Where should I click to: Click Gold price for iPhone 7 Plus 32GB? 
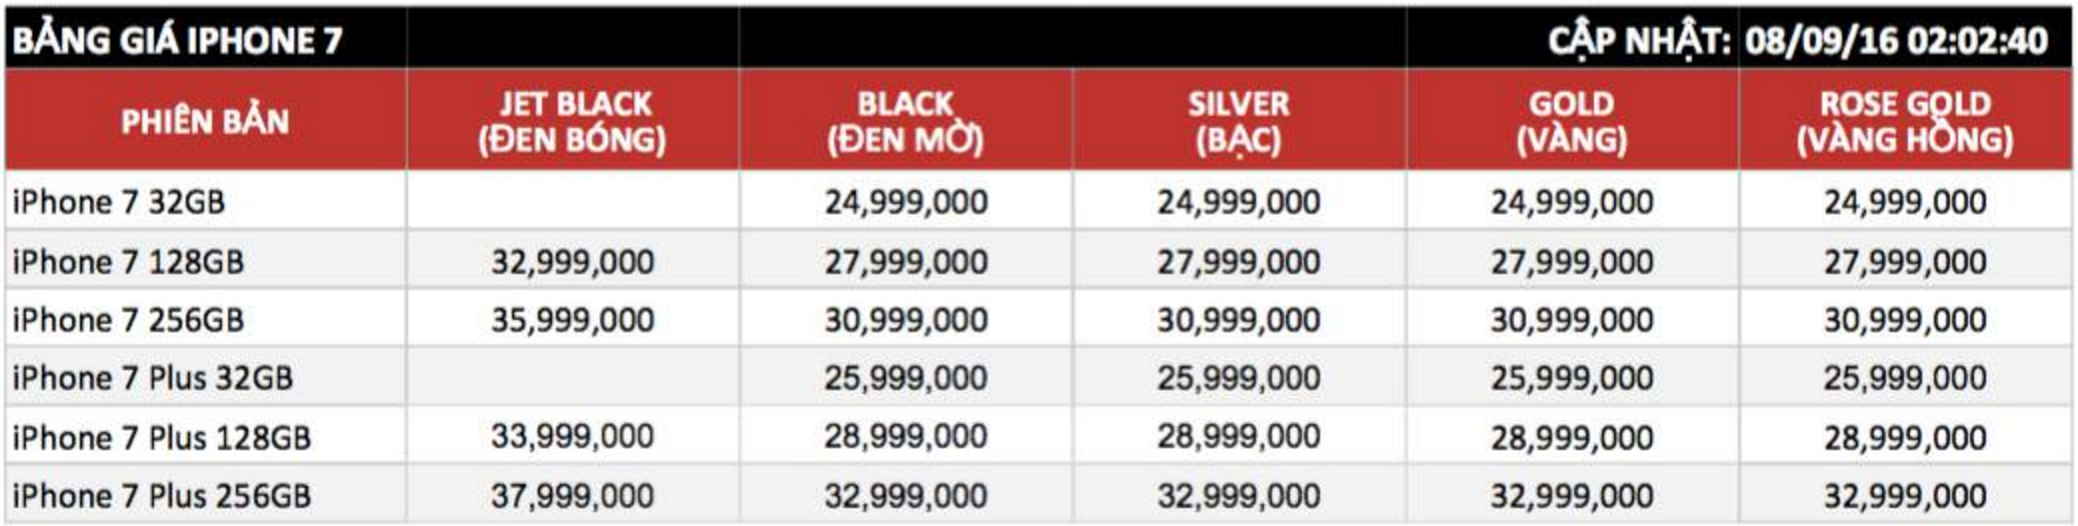(x=1571, y=378)
